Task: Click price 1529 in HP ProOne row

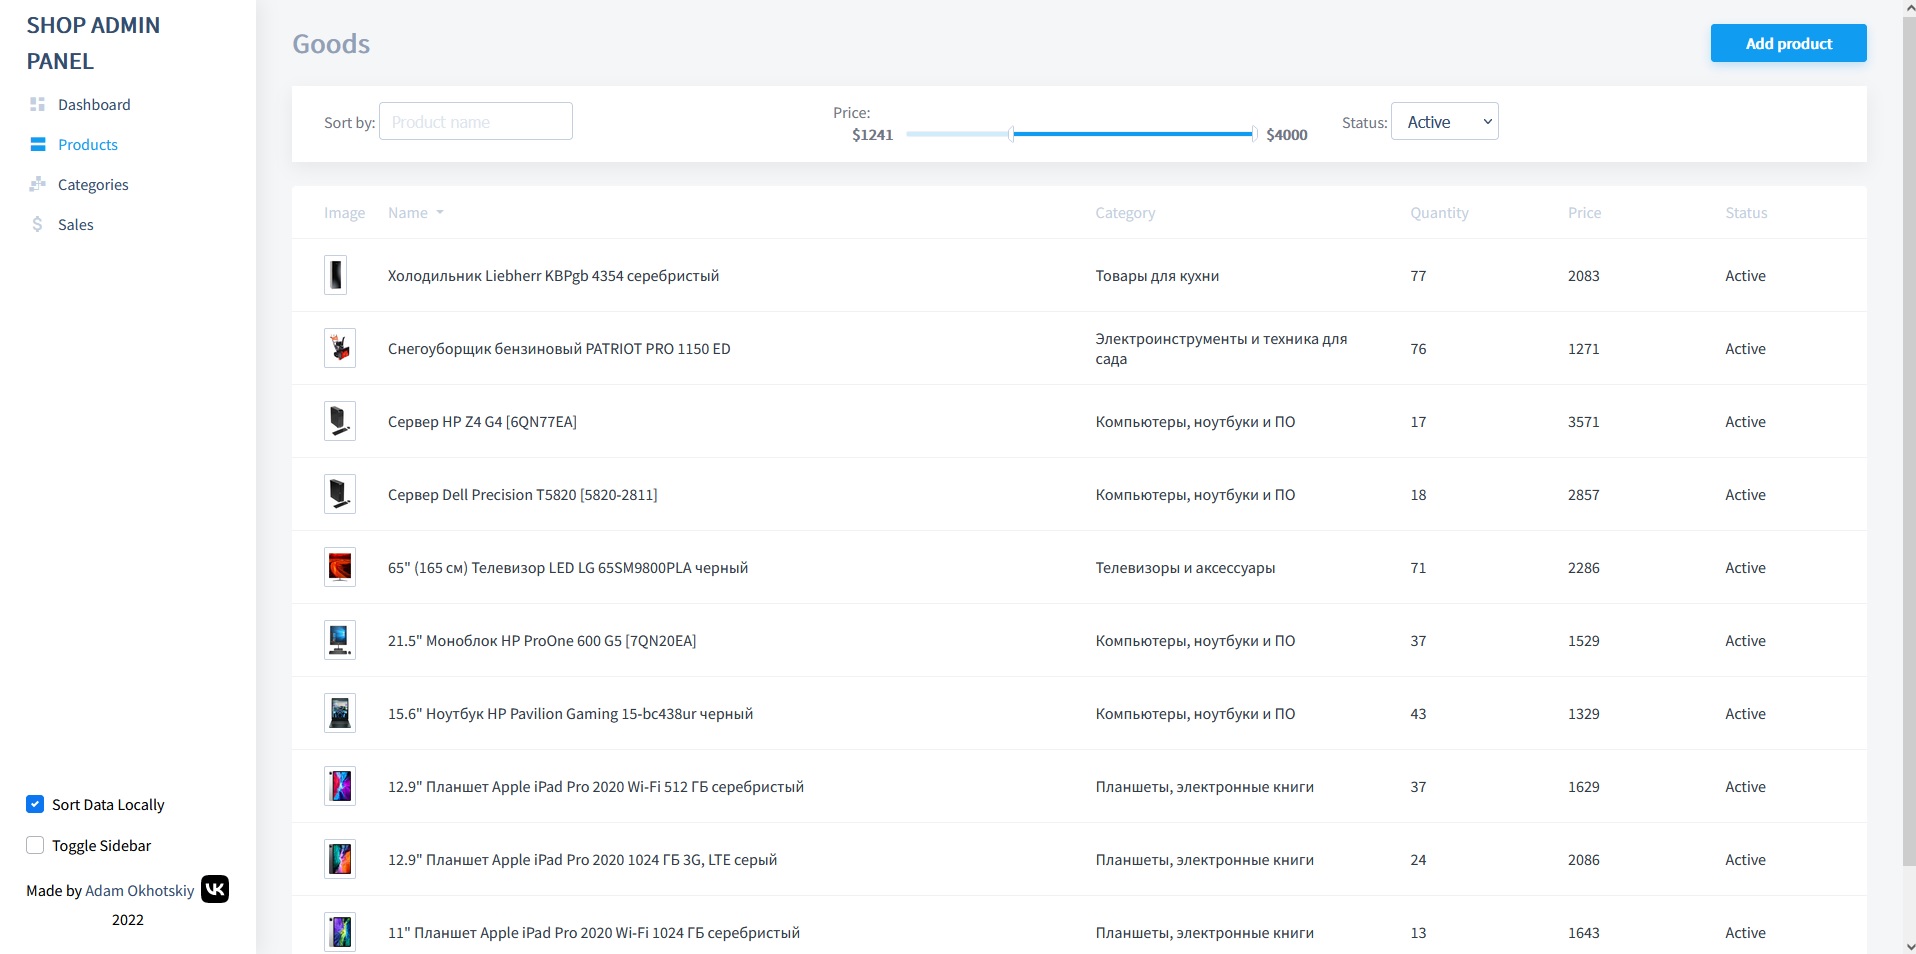Action: (x=1584, y=641)
